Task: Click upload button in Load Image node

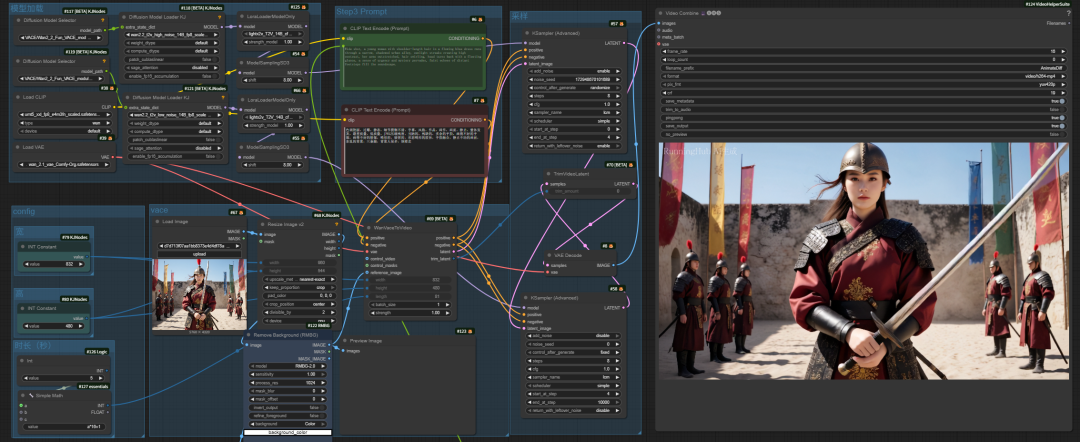Action: tap(200, 253)
